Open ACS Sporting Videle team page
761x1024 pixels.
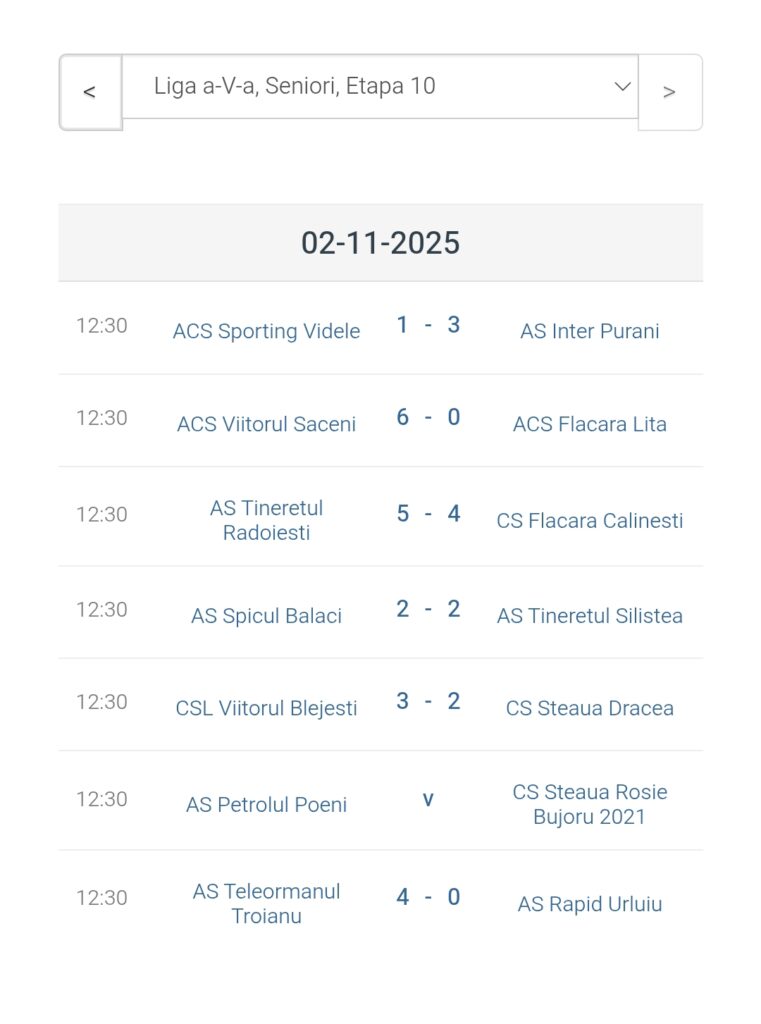[266, 332]
